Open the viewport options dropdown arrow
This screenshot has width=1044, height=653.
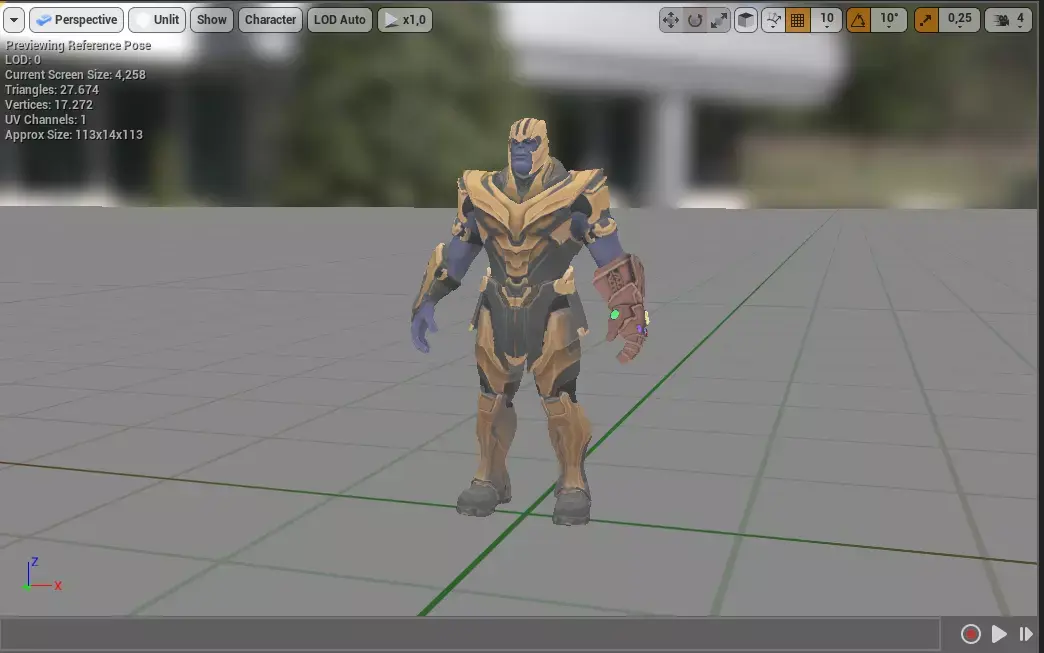coord(14,20)
